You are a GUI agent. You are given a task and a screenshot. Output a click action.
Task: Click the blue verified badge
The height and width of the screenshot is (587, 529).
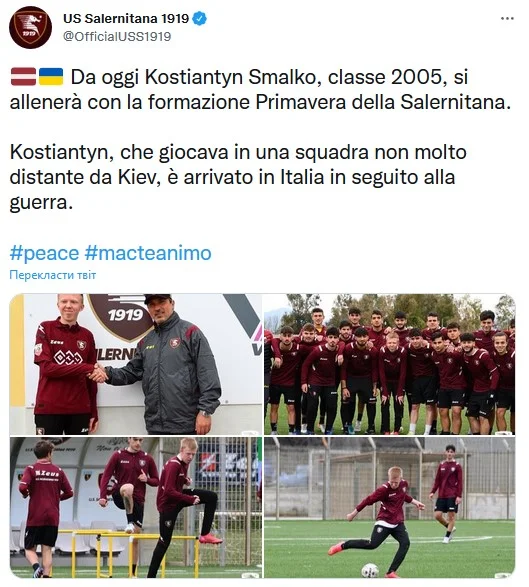pos(200,18)
